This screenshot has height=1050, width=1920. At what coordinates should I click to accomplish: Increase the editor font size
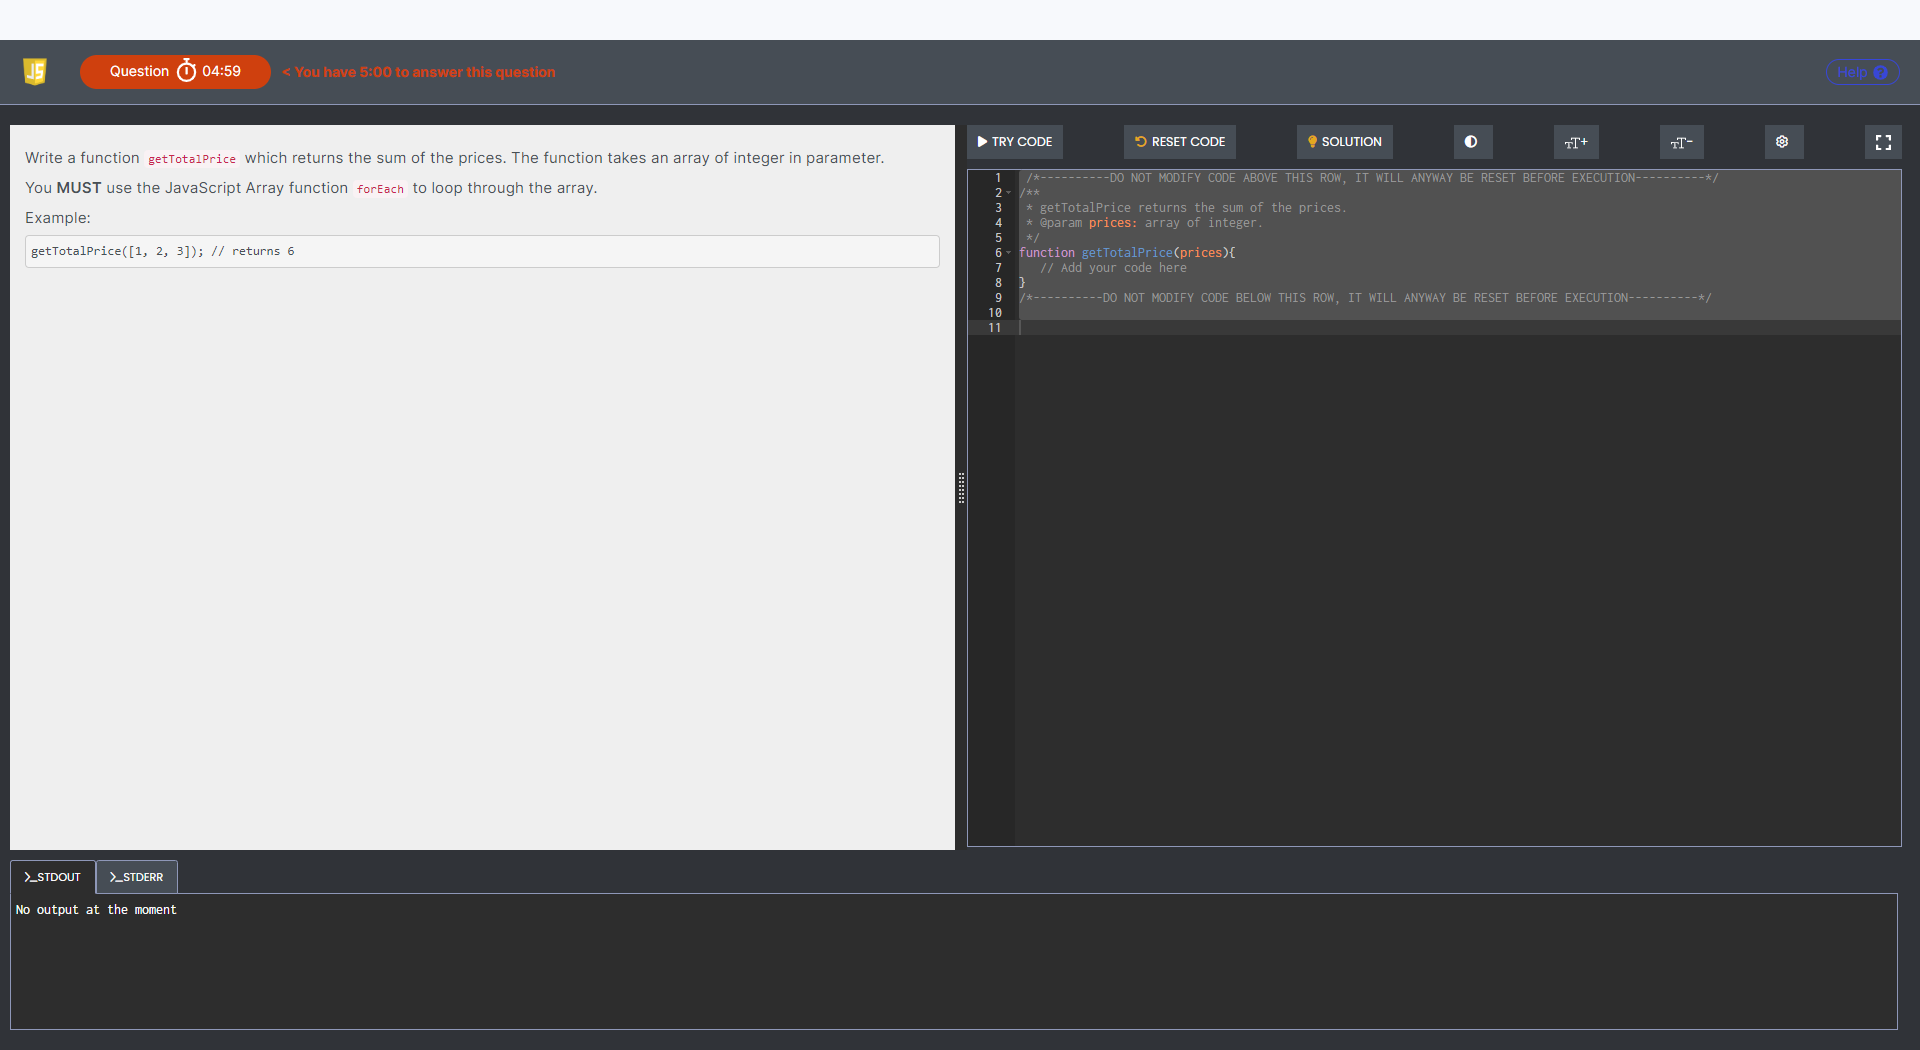coord(1576,142)
